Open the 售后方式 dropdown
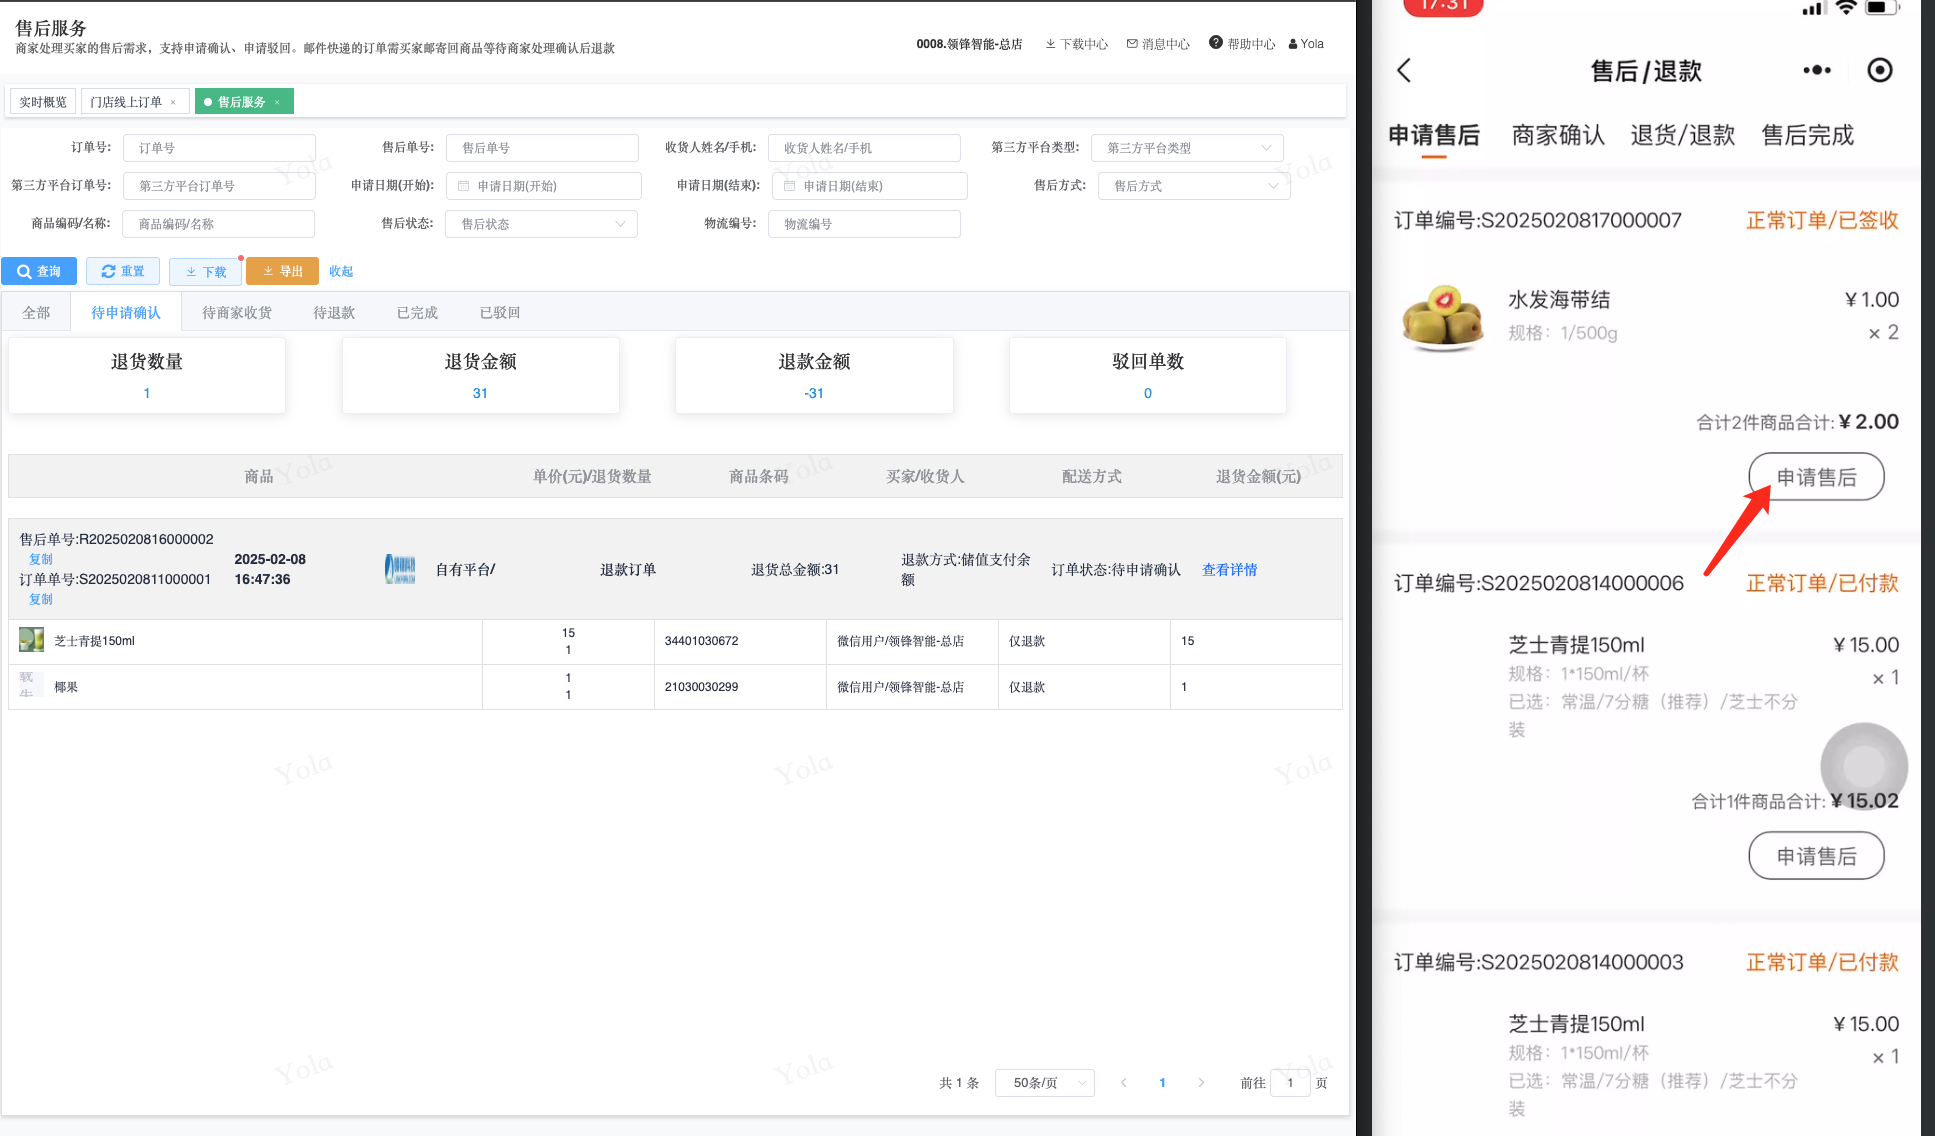Screen dimensions: 1935x1136 point(1193,186)
